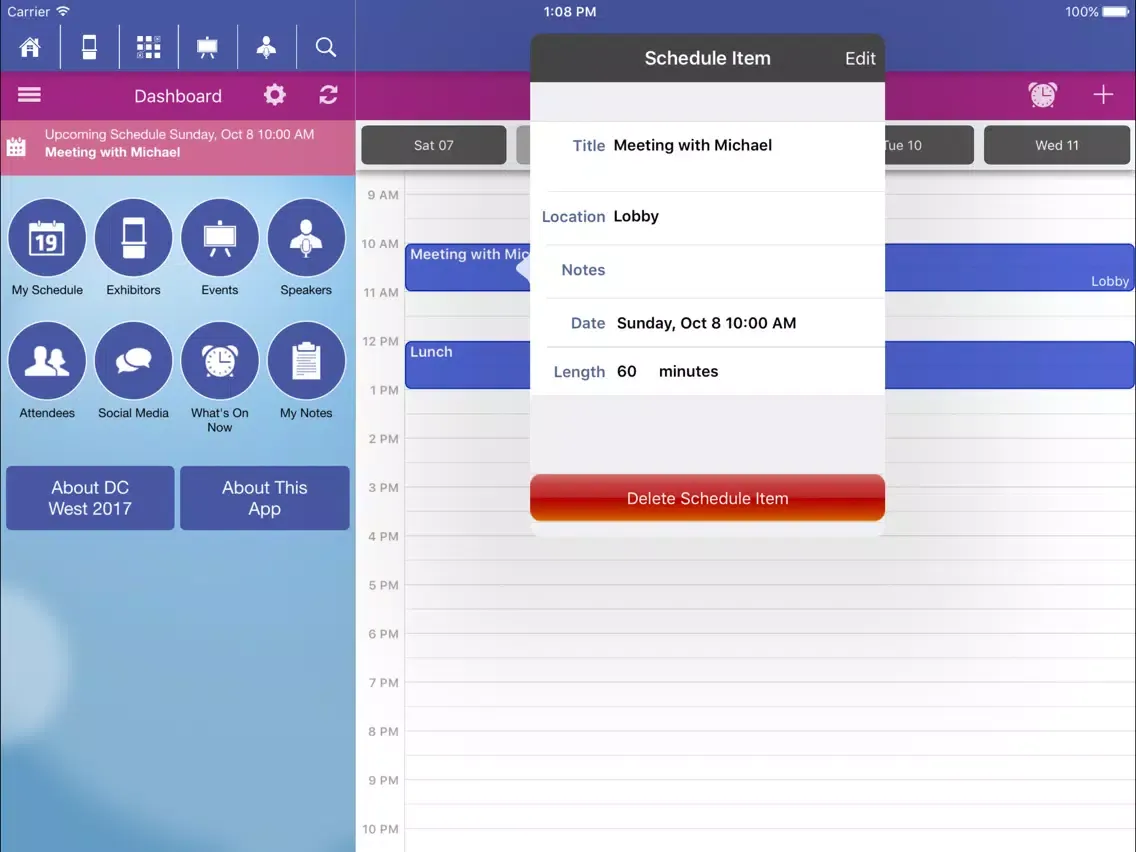This screenshot has width=1136, height=852.
Task: Click the 9 AM time label
Action: coord(383,195)
